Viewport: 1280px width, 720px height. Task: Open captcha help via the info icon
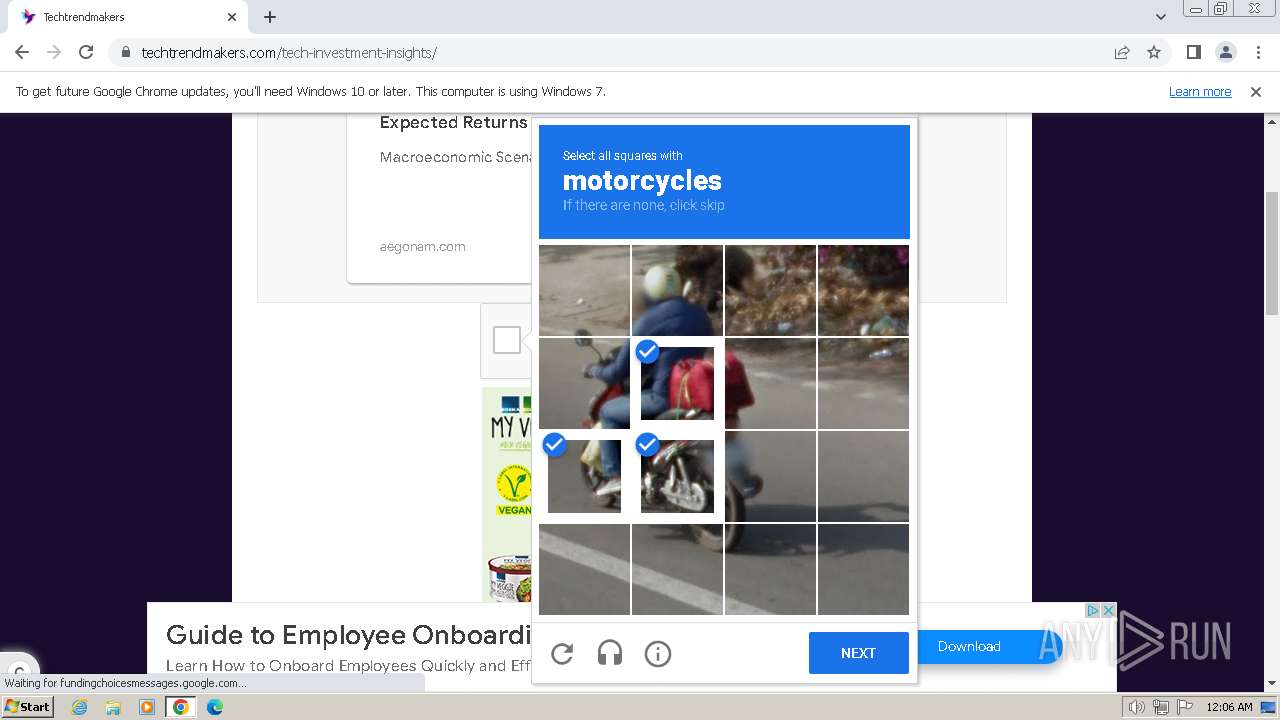658,654
